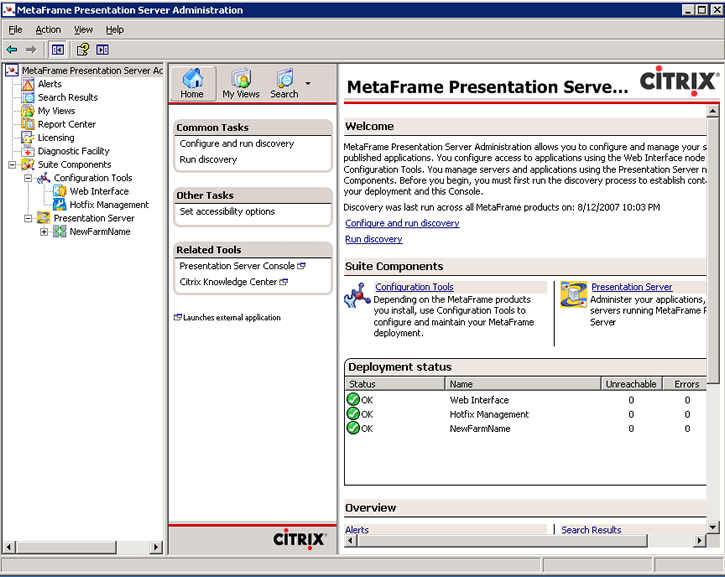Click right arrow of details pane horizontal scrollbar
725x577 pixels.
coord(700,540)
